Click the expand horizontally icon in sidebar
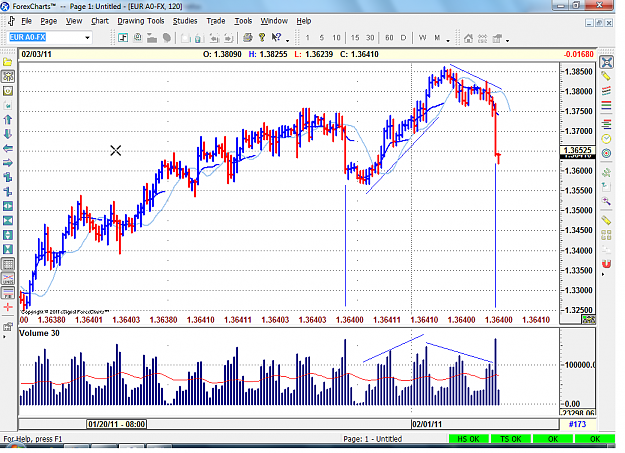The width and height of the screenshot is (625, 453). tap(8, 206)
